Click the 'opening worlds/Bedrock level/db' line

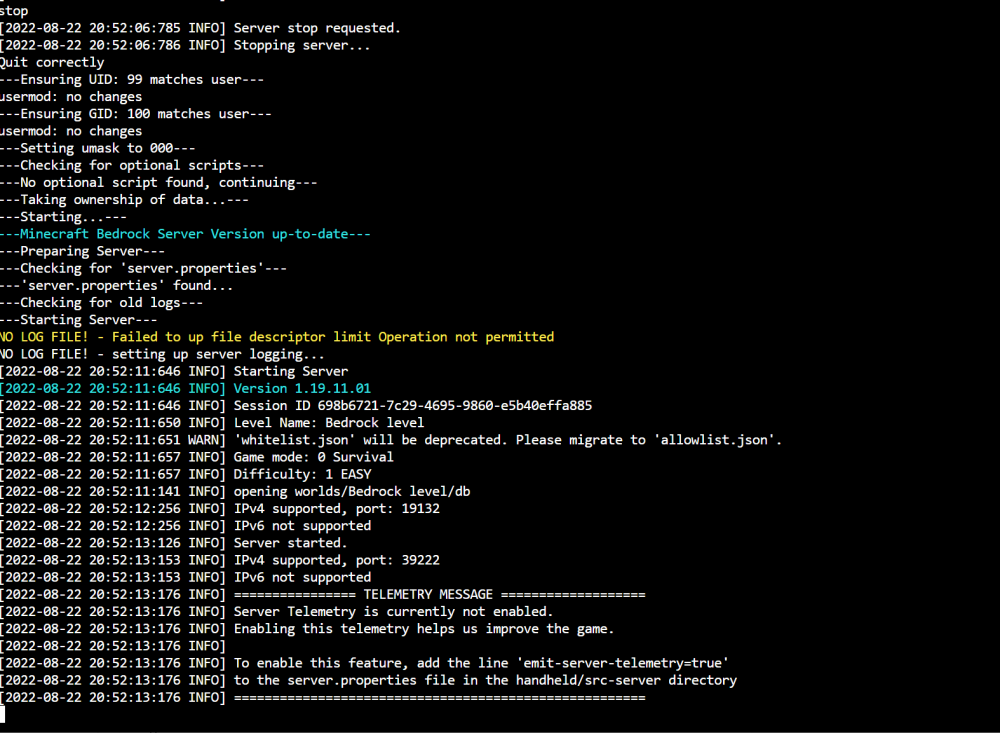(x=235, y=492)
